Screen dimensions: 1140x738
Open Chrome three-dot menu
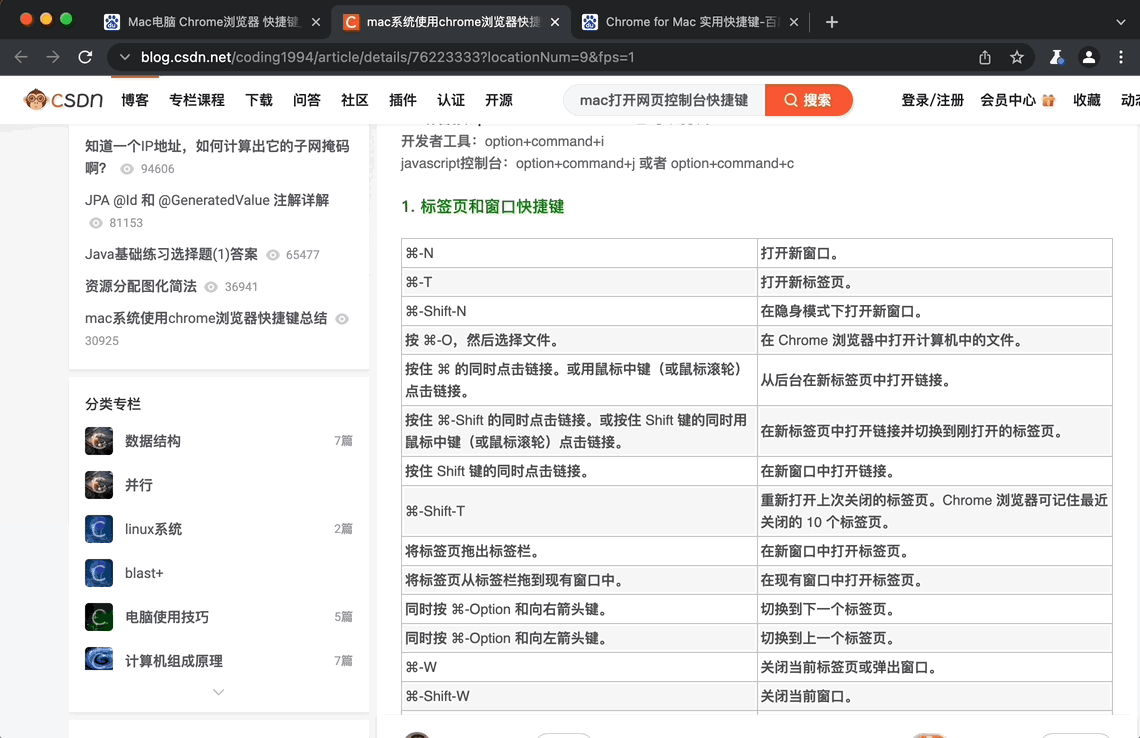click(1120, 57)
